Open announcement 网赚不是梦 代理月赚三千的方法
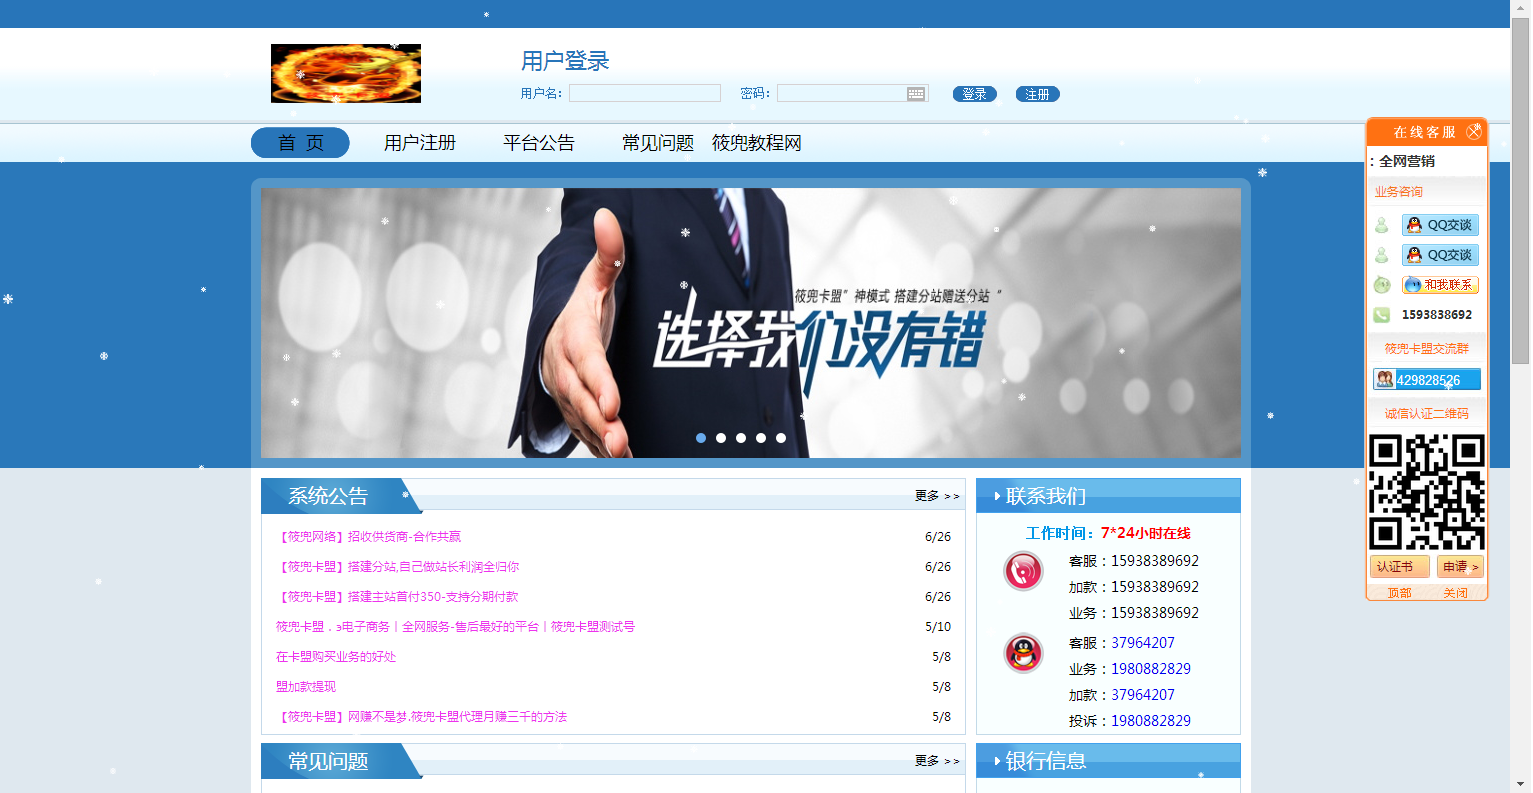Image resolution: width=1533 pixels, height=793 pixels. pyautogui.click(x=422, y=717)
